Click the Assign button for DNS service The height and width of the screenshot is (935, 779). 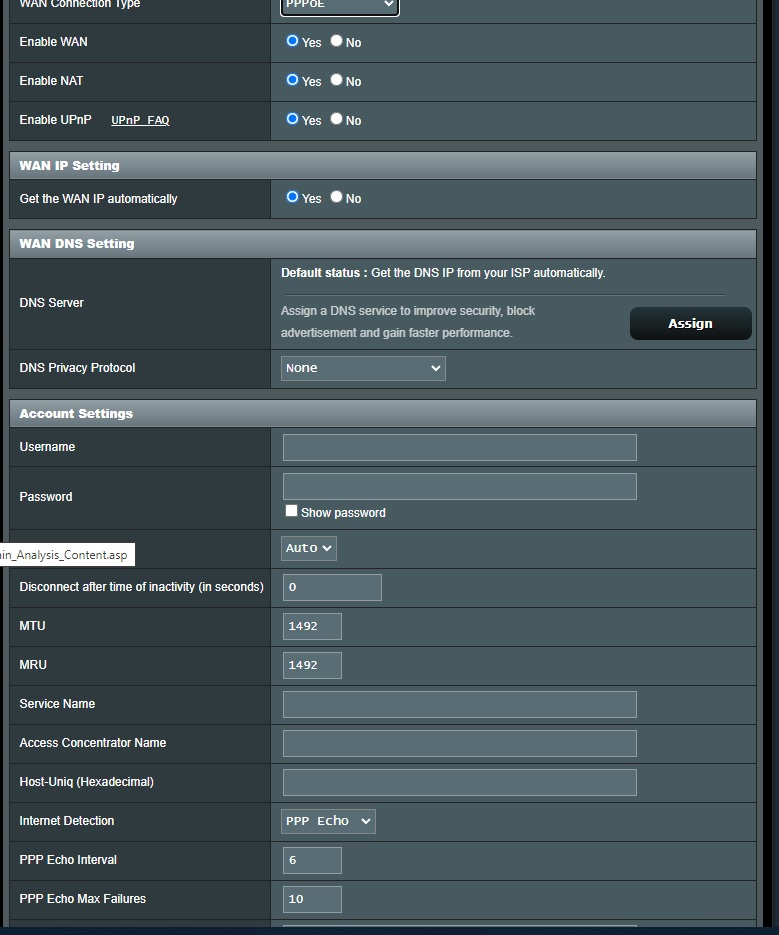click(690, 323)
